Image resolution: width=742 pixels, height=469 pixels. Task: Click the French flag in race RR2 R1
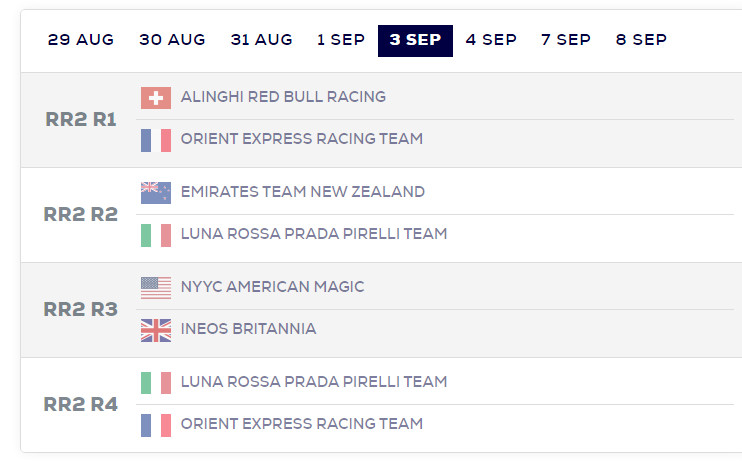[156, 141]
